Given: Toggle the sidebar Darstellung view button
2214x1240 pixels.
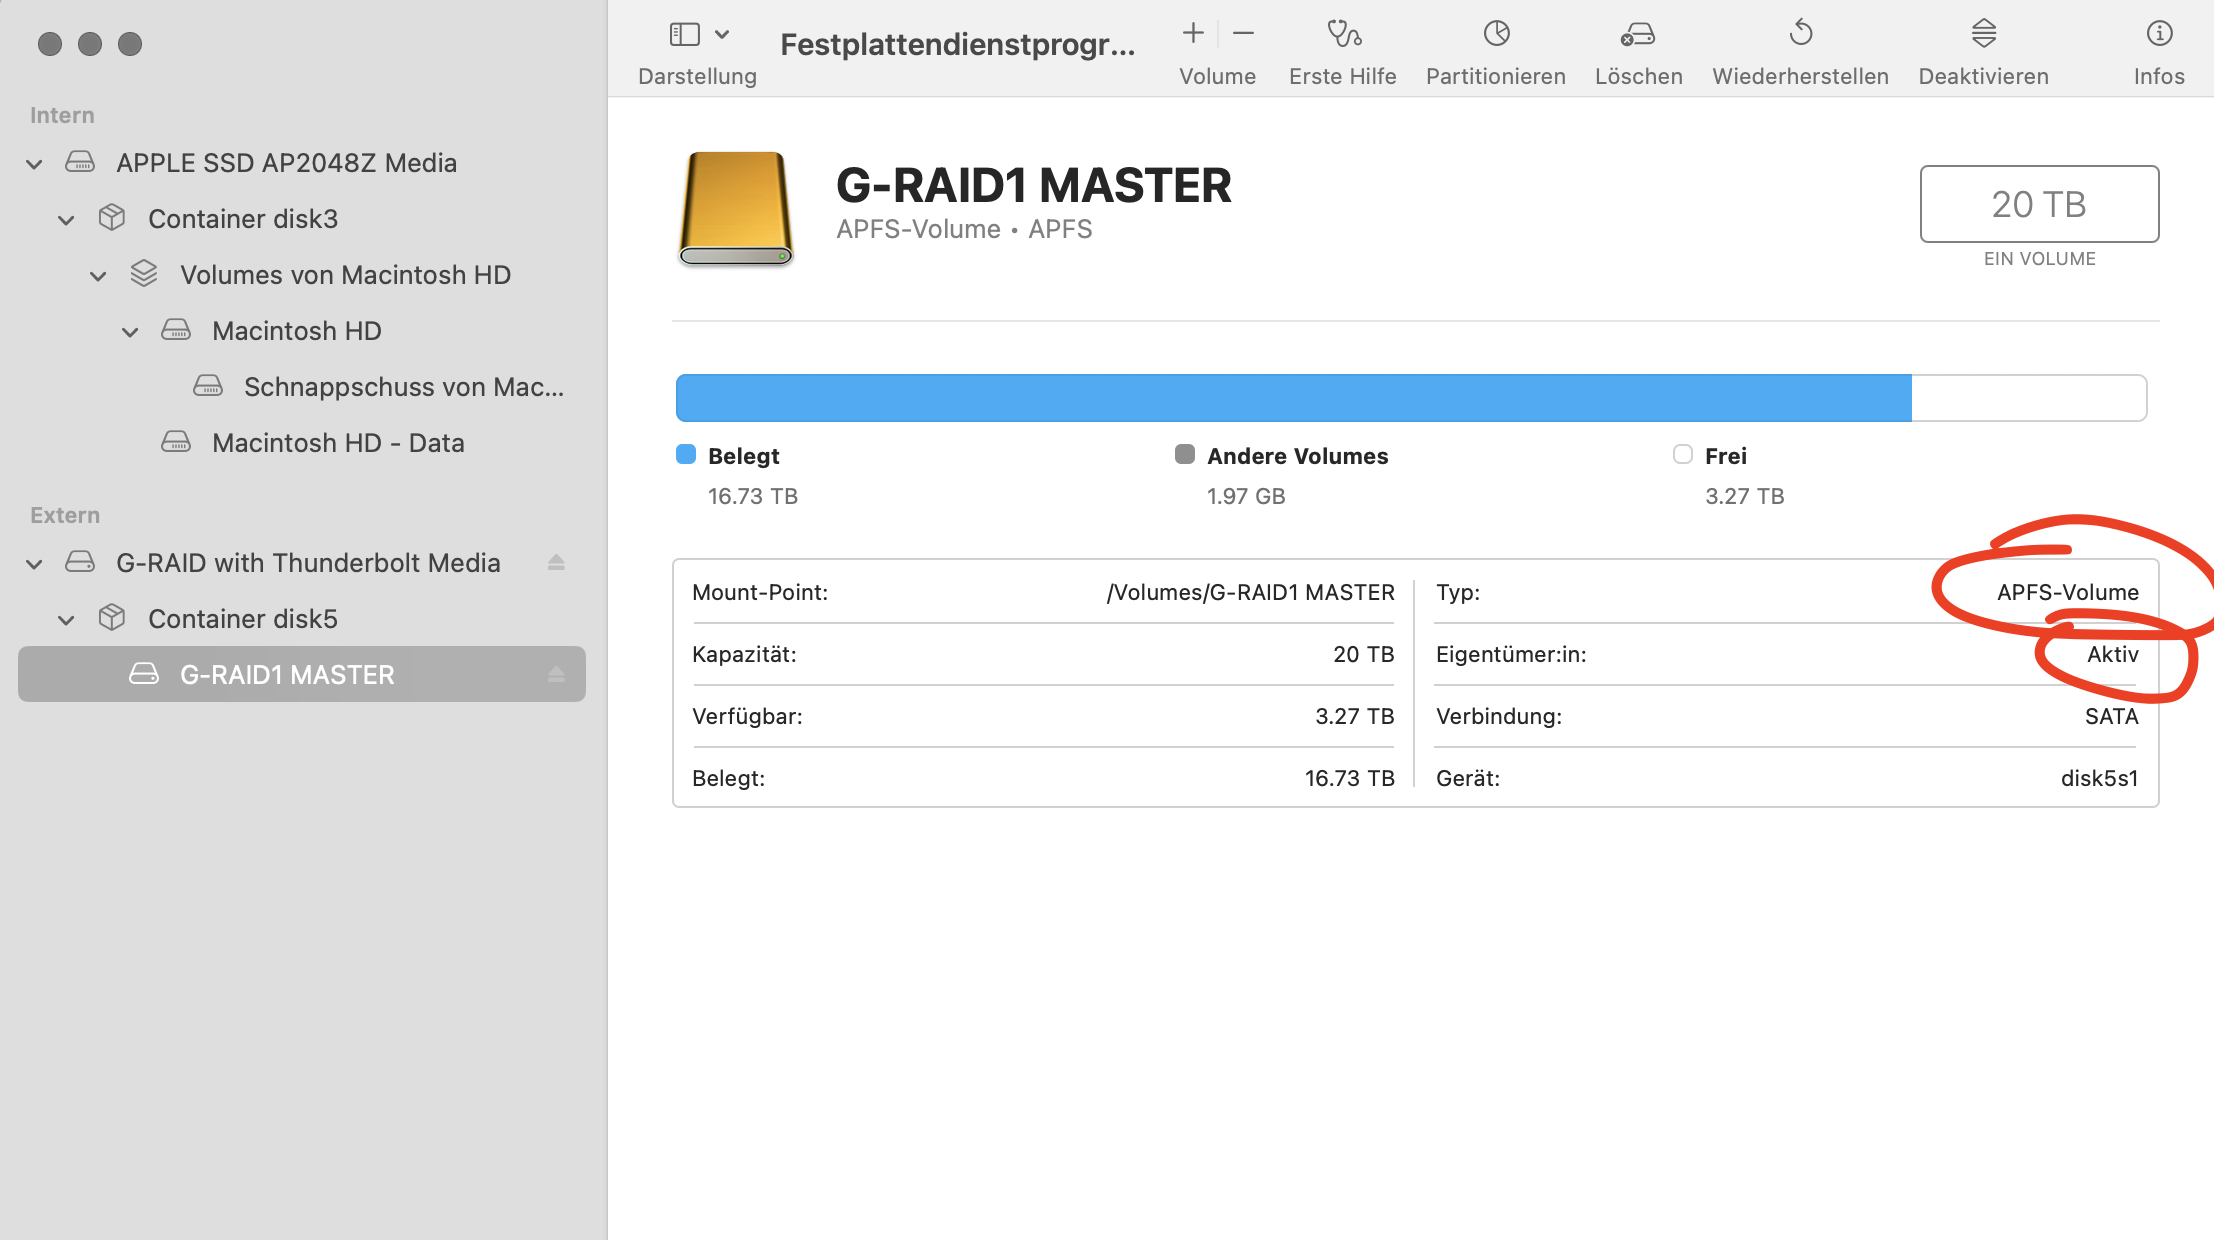Looking at the screenshot, I should tap(684, 34).
